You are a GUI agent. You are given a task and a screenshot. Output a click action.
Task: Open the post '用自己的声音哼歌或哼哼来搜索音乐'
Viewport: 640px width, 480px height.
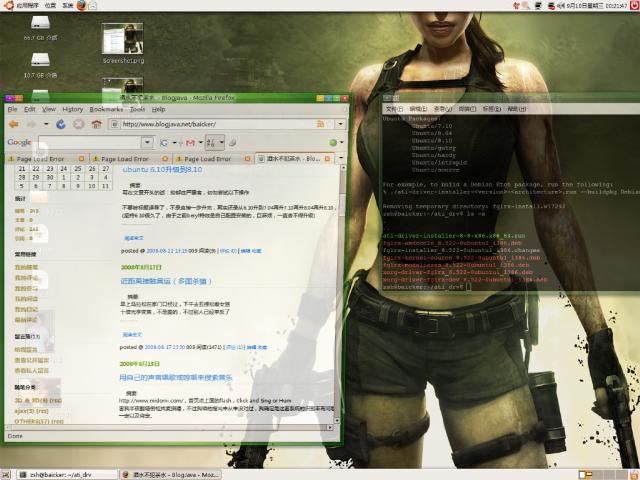176,378
